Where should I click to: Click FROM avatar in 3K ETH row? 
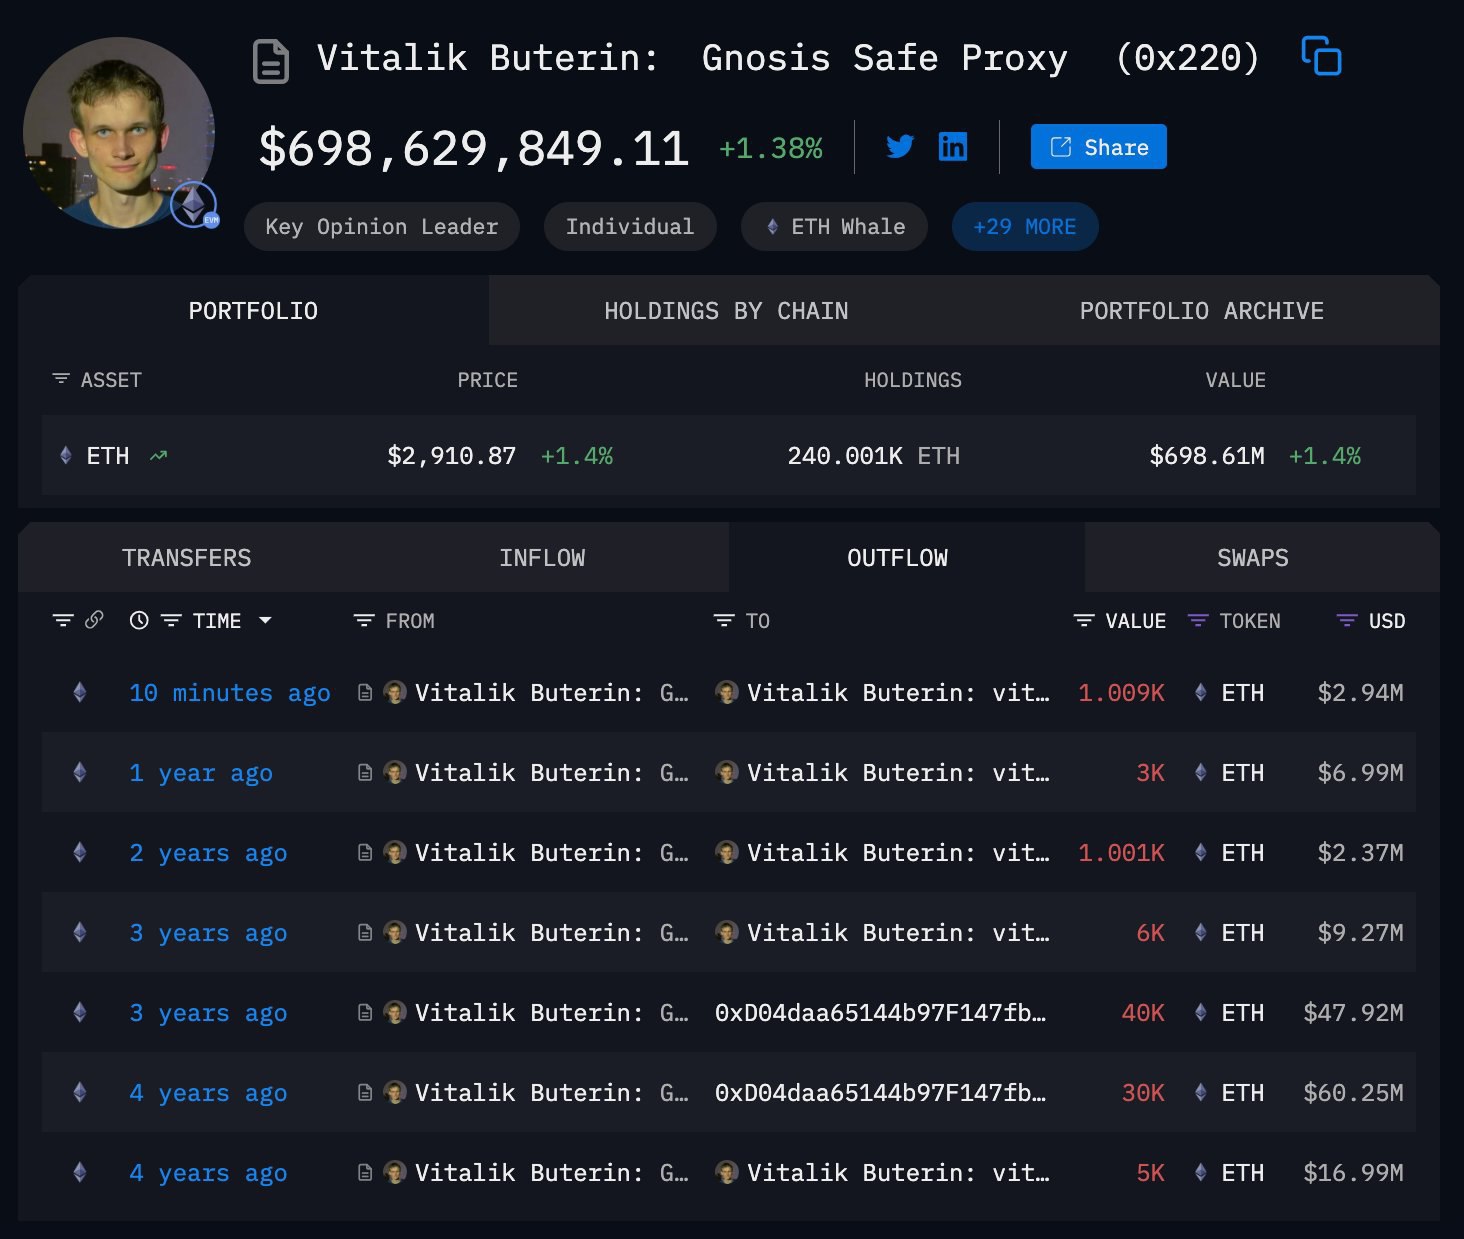(x=395, y=772)
